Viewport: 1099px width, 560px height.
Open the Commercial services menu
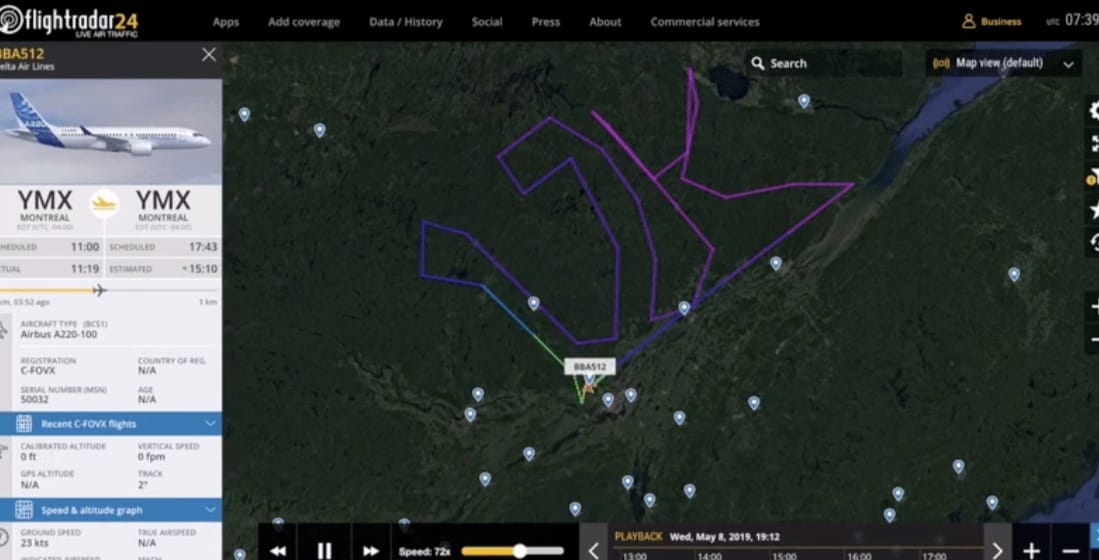[704, 22]
